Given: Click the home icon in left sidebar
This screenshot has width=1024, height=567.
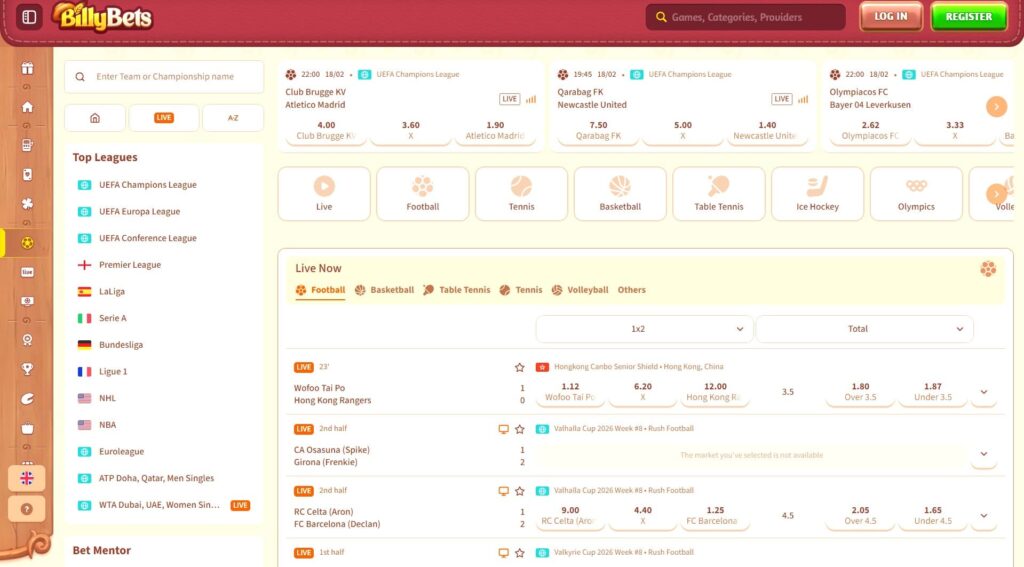Looking at the screenshot, I should (27, 107).
